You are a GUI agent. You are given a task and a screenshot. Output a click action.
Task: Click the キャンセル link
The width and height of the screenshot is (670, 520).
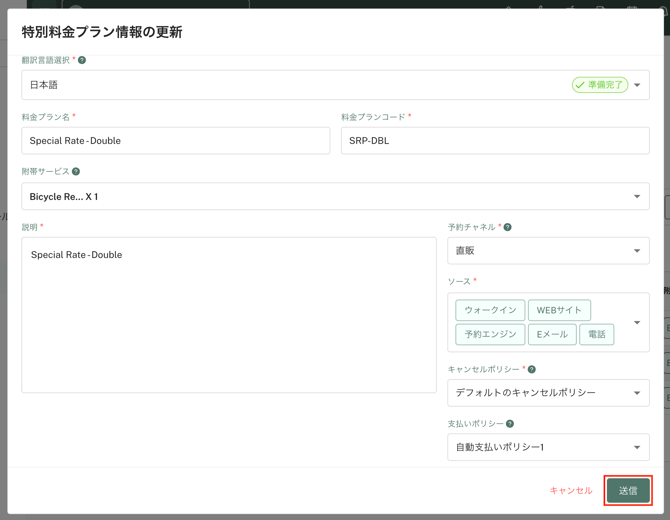point(571,491)
